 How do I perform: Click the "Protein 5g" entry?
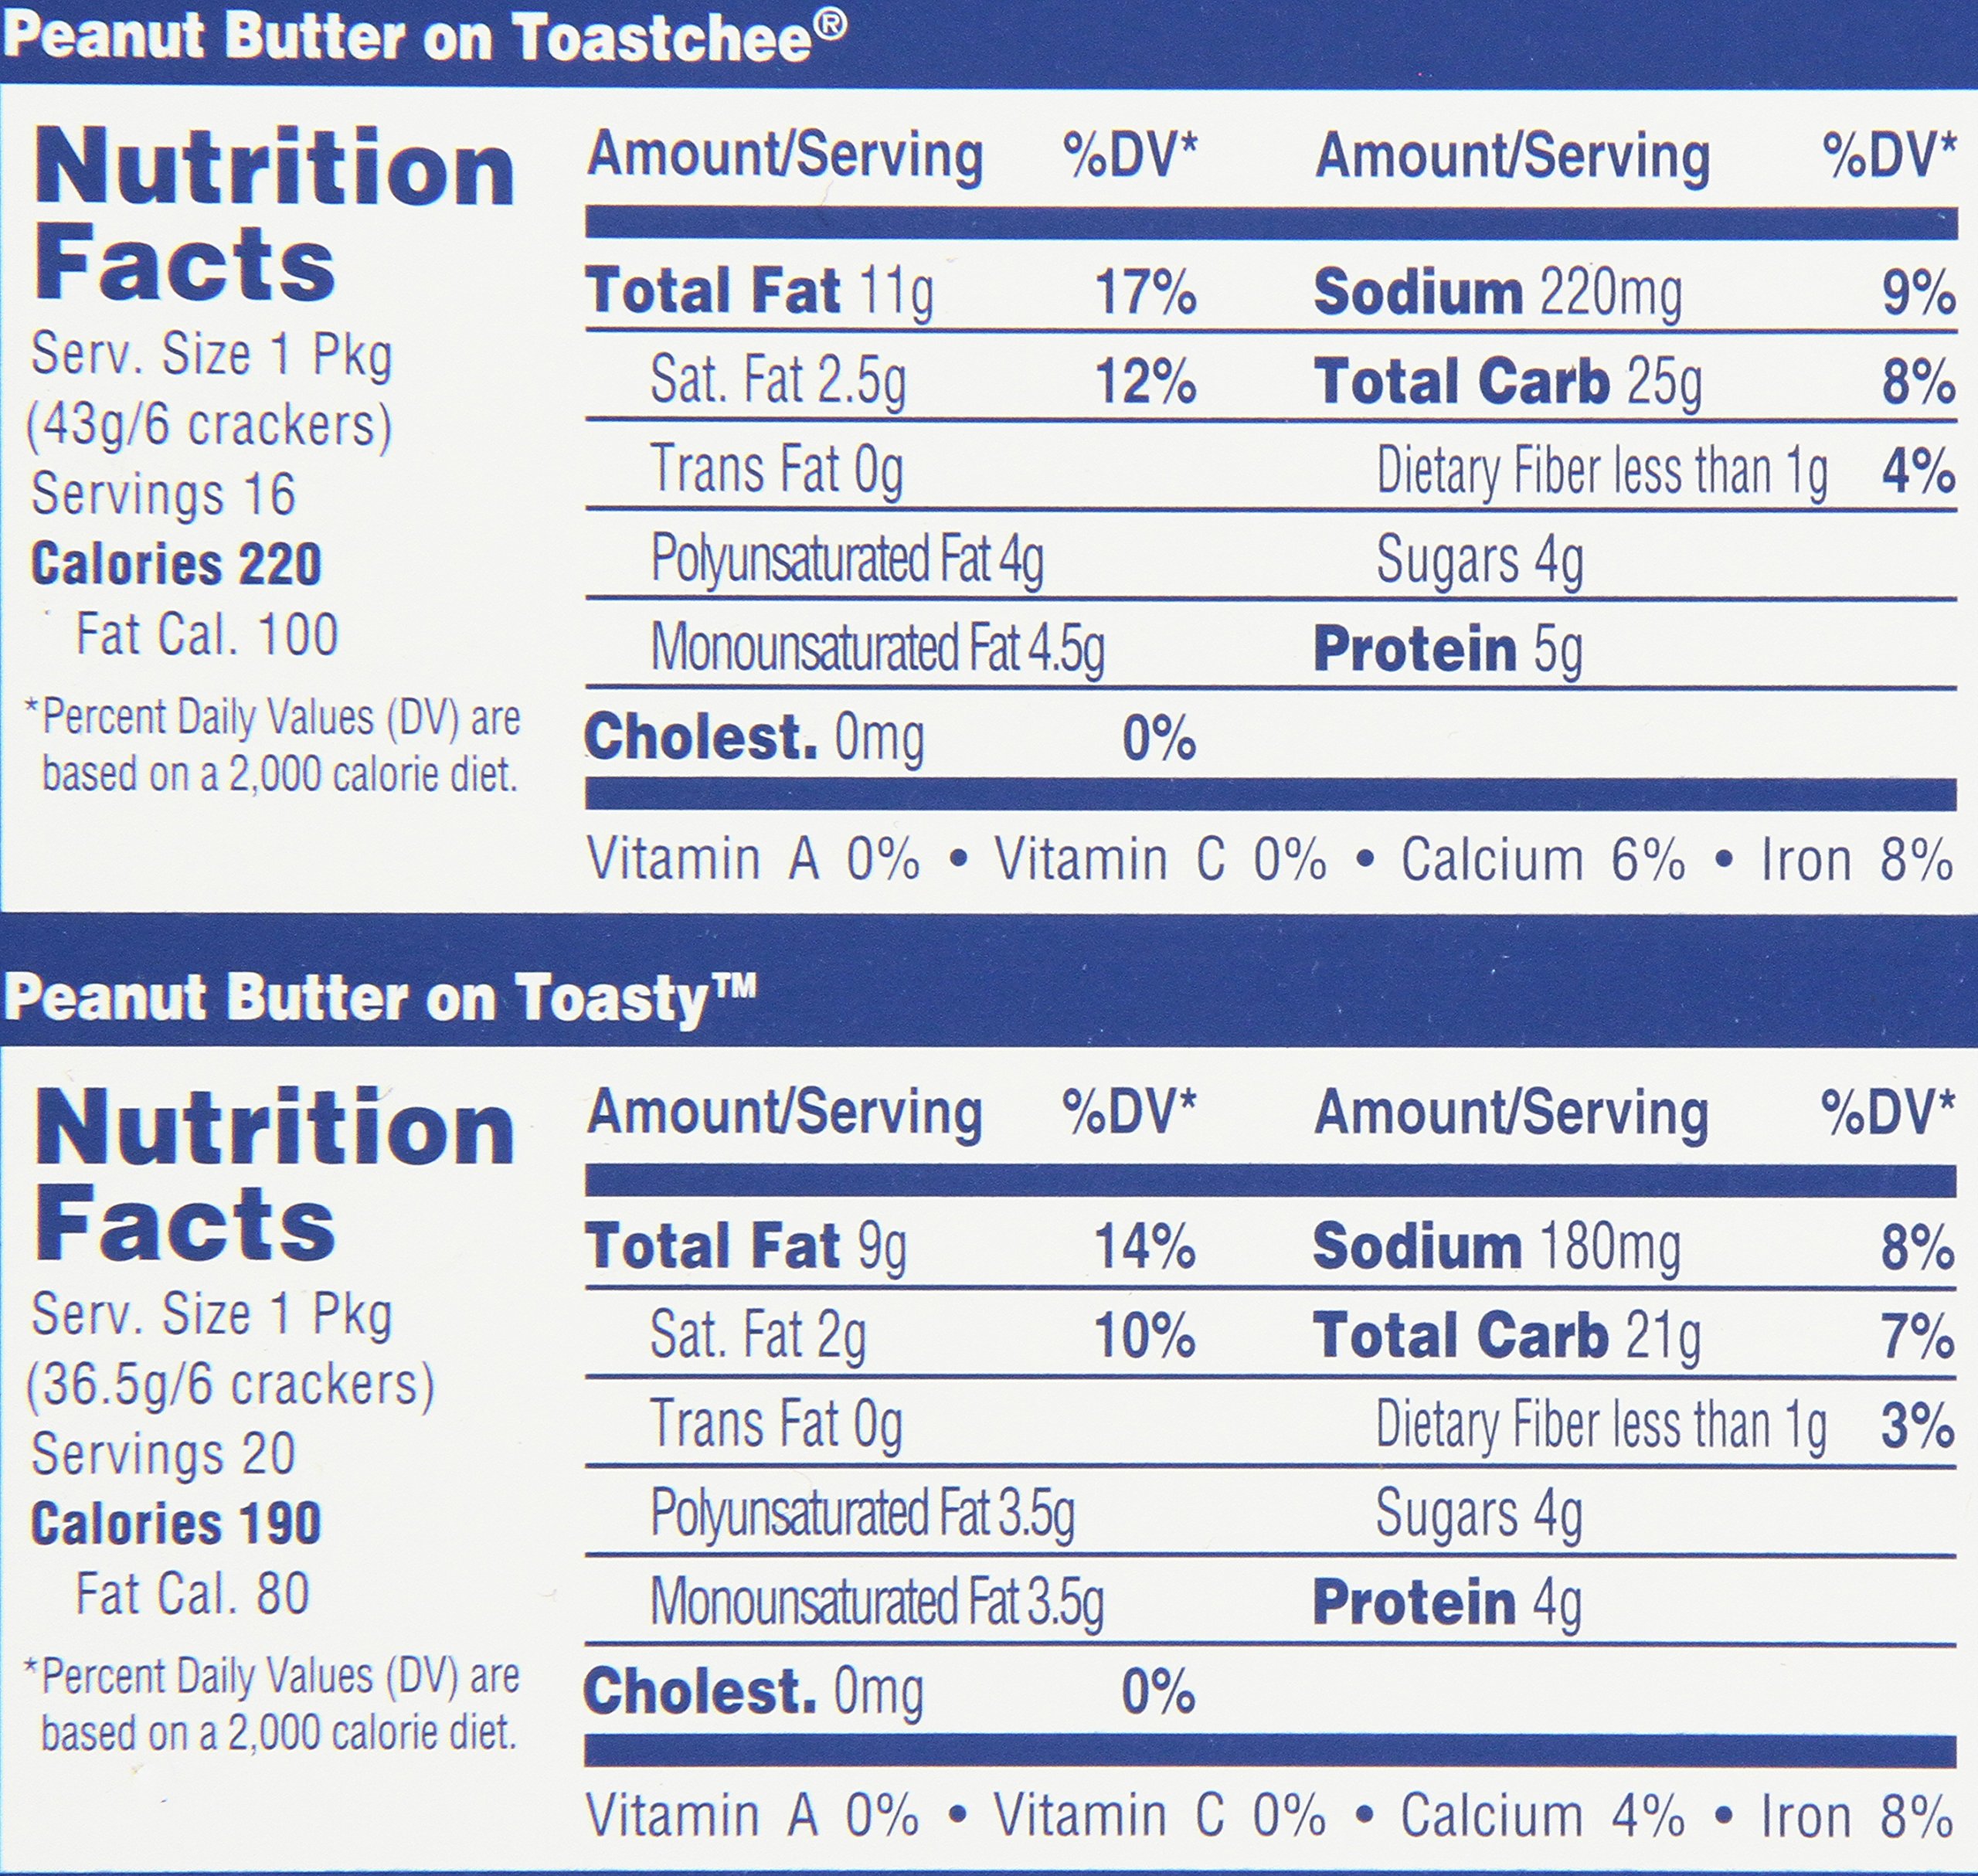click(x=1447, y=650)
